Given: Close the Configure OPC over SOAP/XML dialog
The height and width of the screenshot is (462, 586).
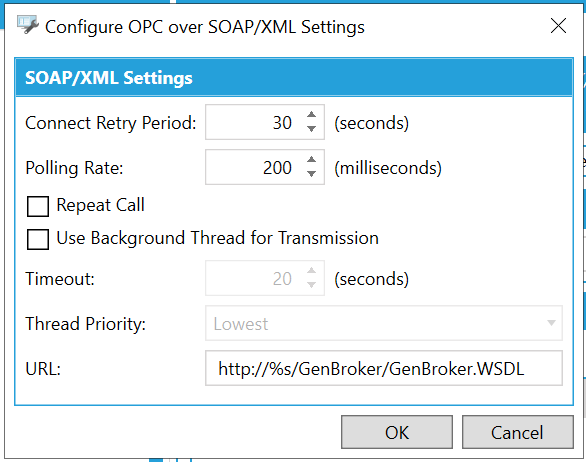Looking at the screenshot, I should (x=558, y=26).
